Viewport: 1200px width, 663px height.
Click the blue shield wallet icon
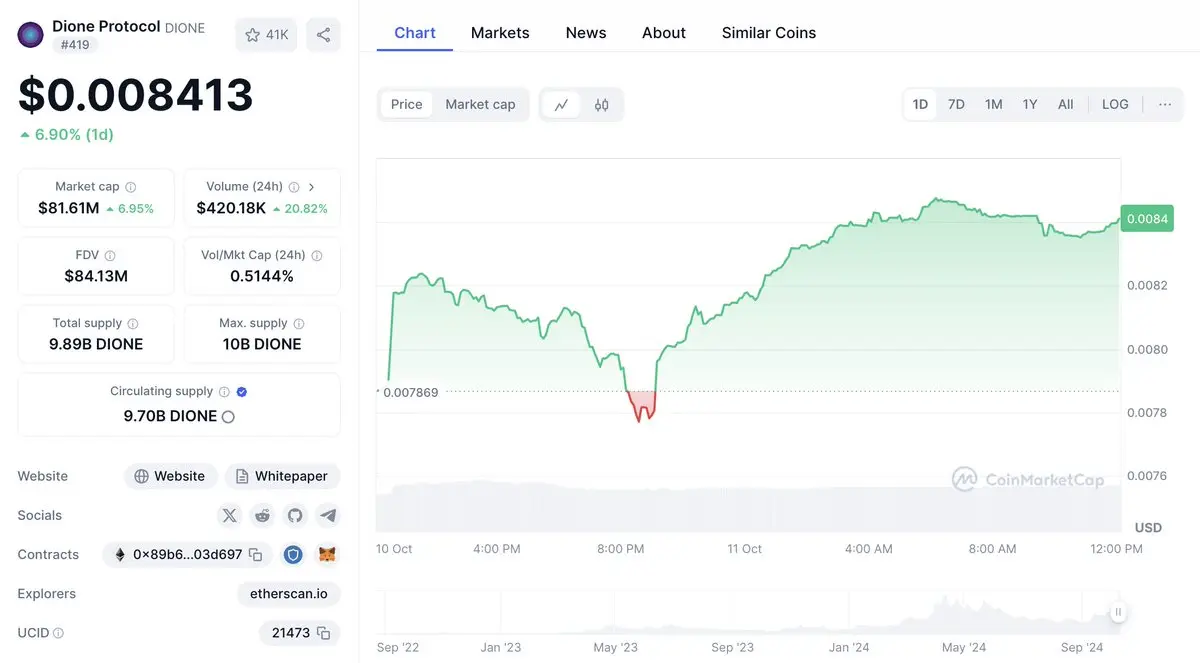point(293,554)
